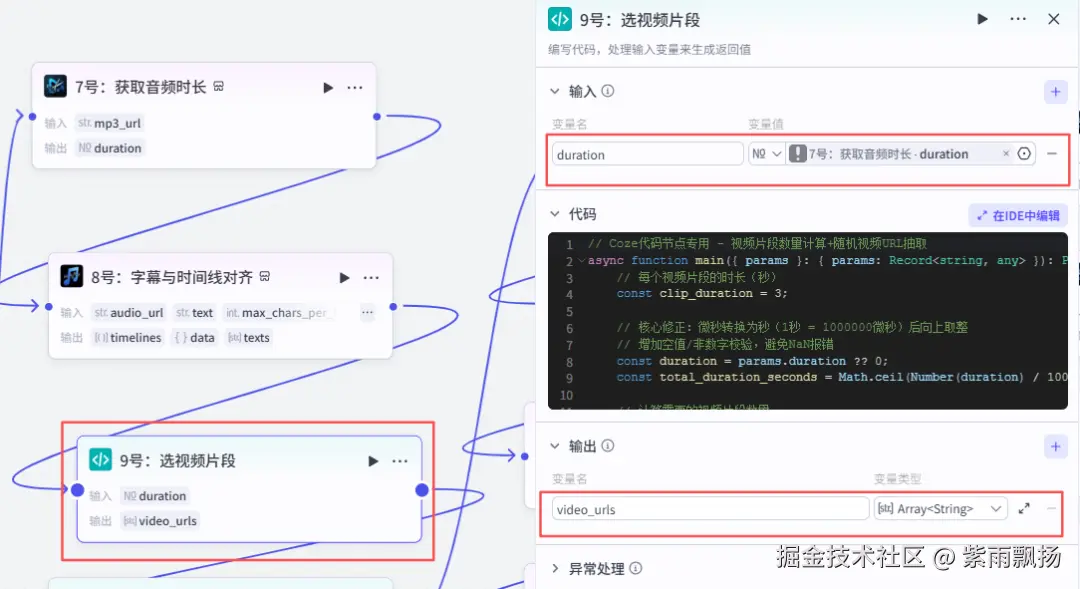This screenshot has height=589, width=1080.
Task: Click the input port of node 9号
Action: [78, 490]
